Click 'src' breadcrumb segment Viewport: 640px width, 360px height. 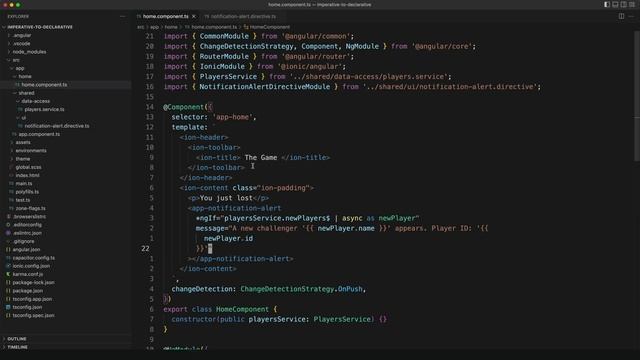pyautogui.click(x=140, y=27)
